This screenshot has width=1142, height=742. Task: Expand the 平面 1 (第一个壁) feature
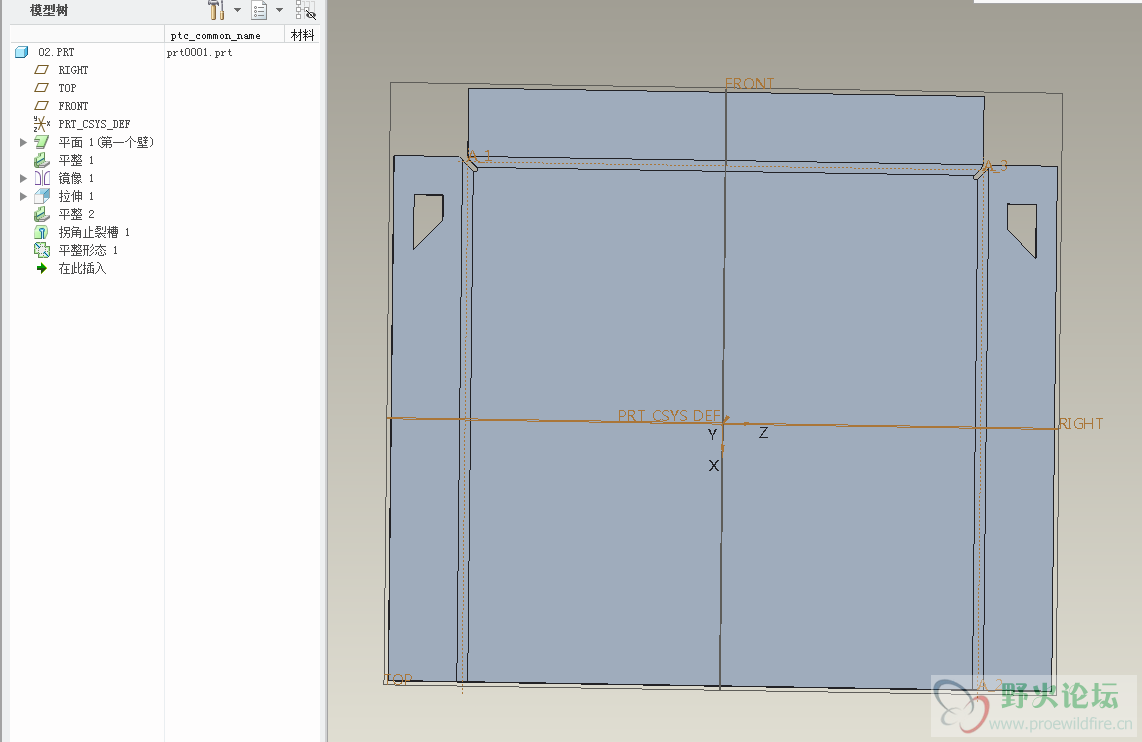tap(23, 142)
